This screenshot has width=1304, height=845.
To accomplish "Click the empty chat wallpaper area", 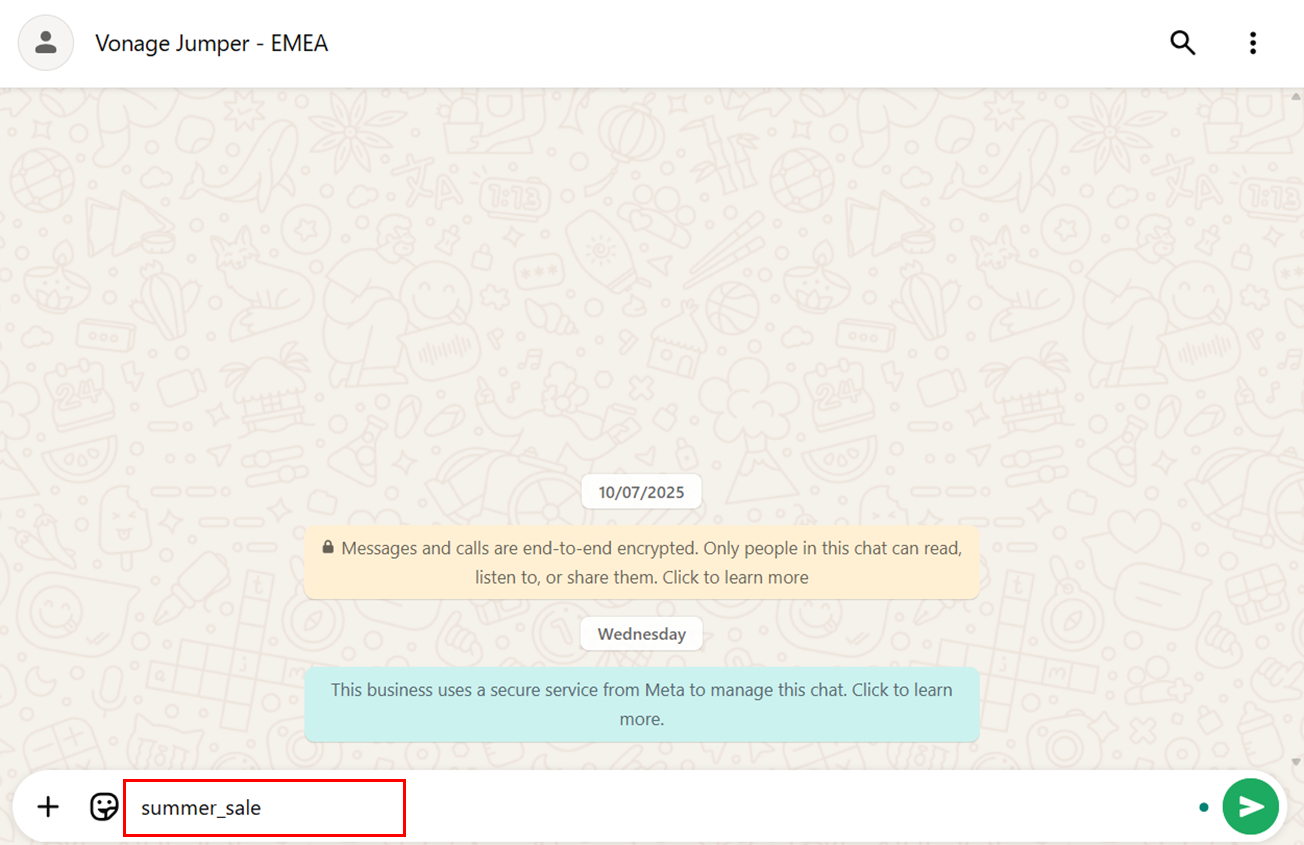I will click(640, 280).
